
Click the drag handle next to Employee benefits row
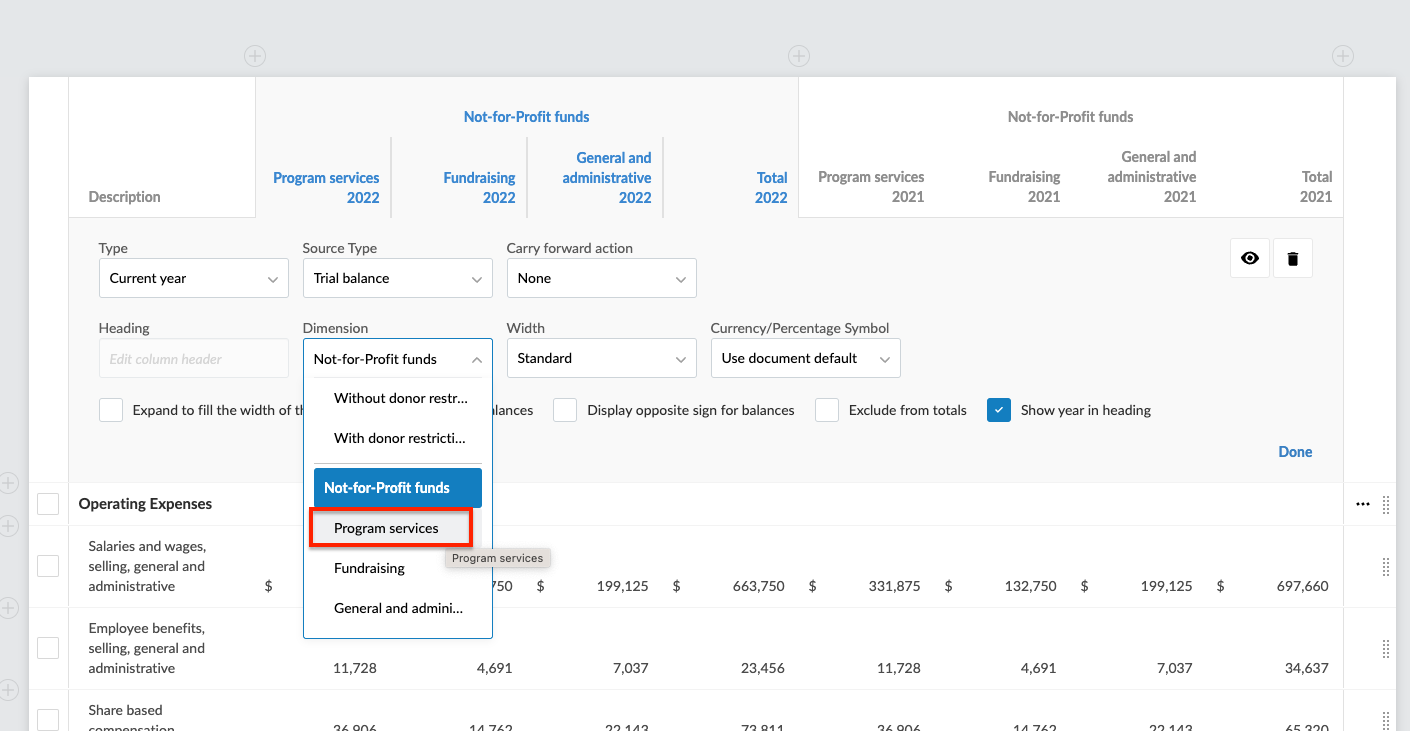tap(1386, 648)
